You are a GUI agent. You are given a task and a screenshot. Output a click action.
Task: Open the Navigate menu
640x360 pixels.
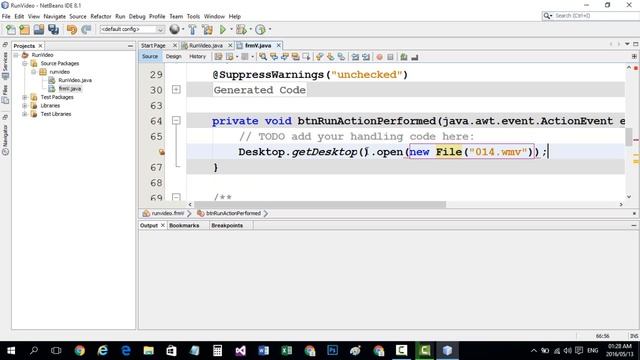[x=55, y=16]
